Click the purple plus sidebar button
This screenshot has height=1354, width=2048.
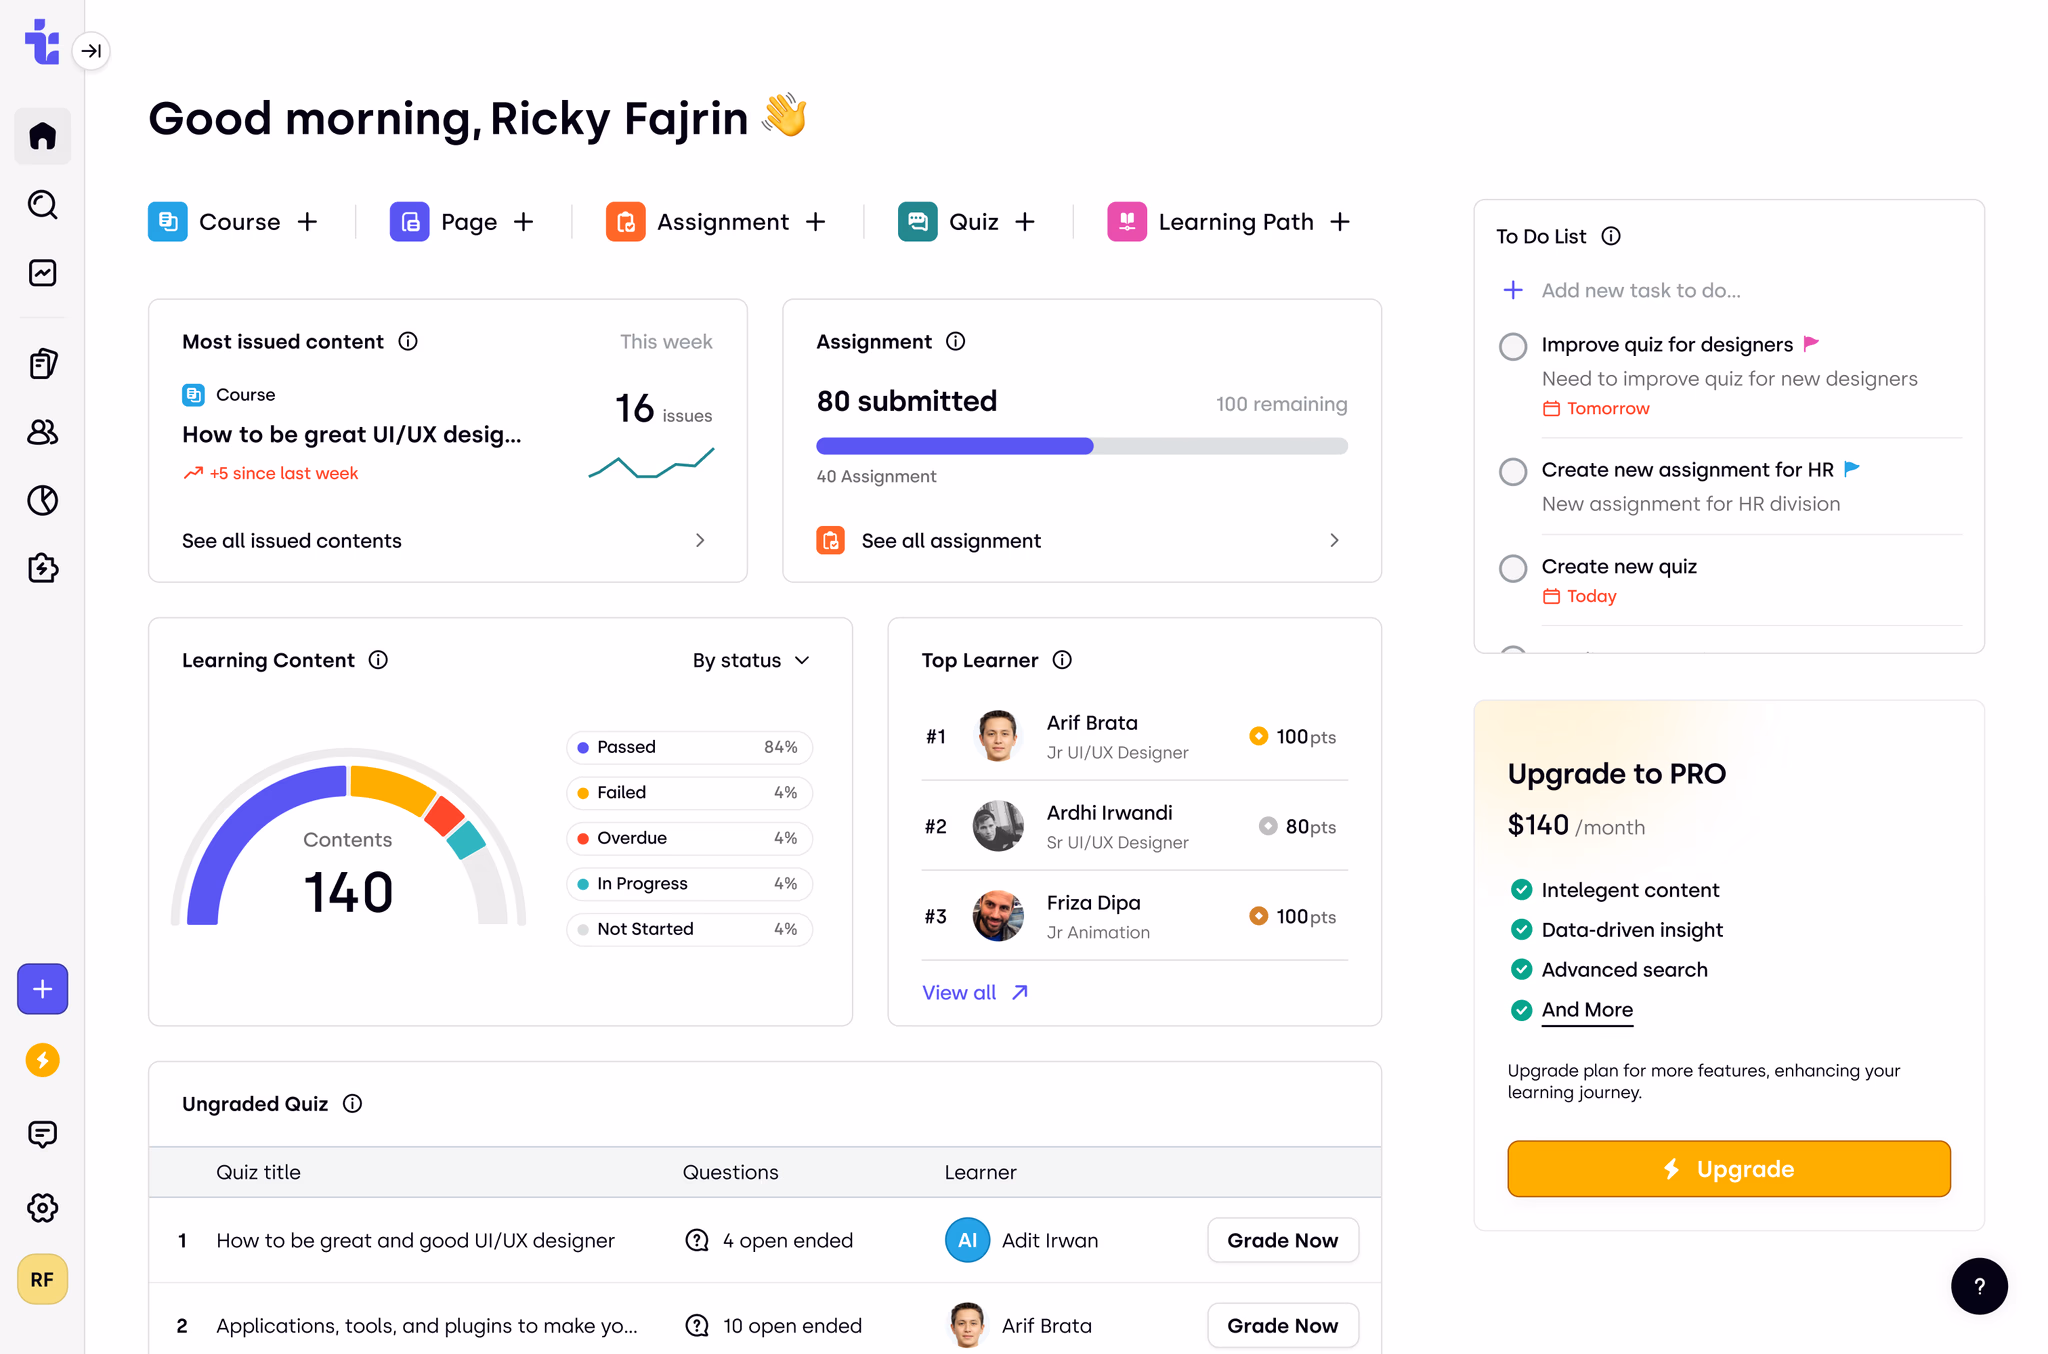tap(42, 989)
